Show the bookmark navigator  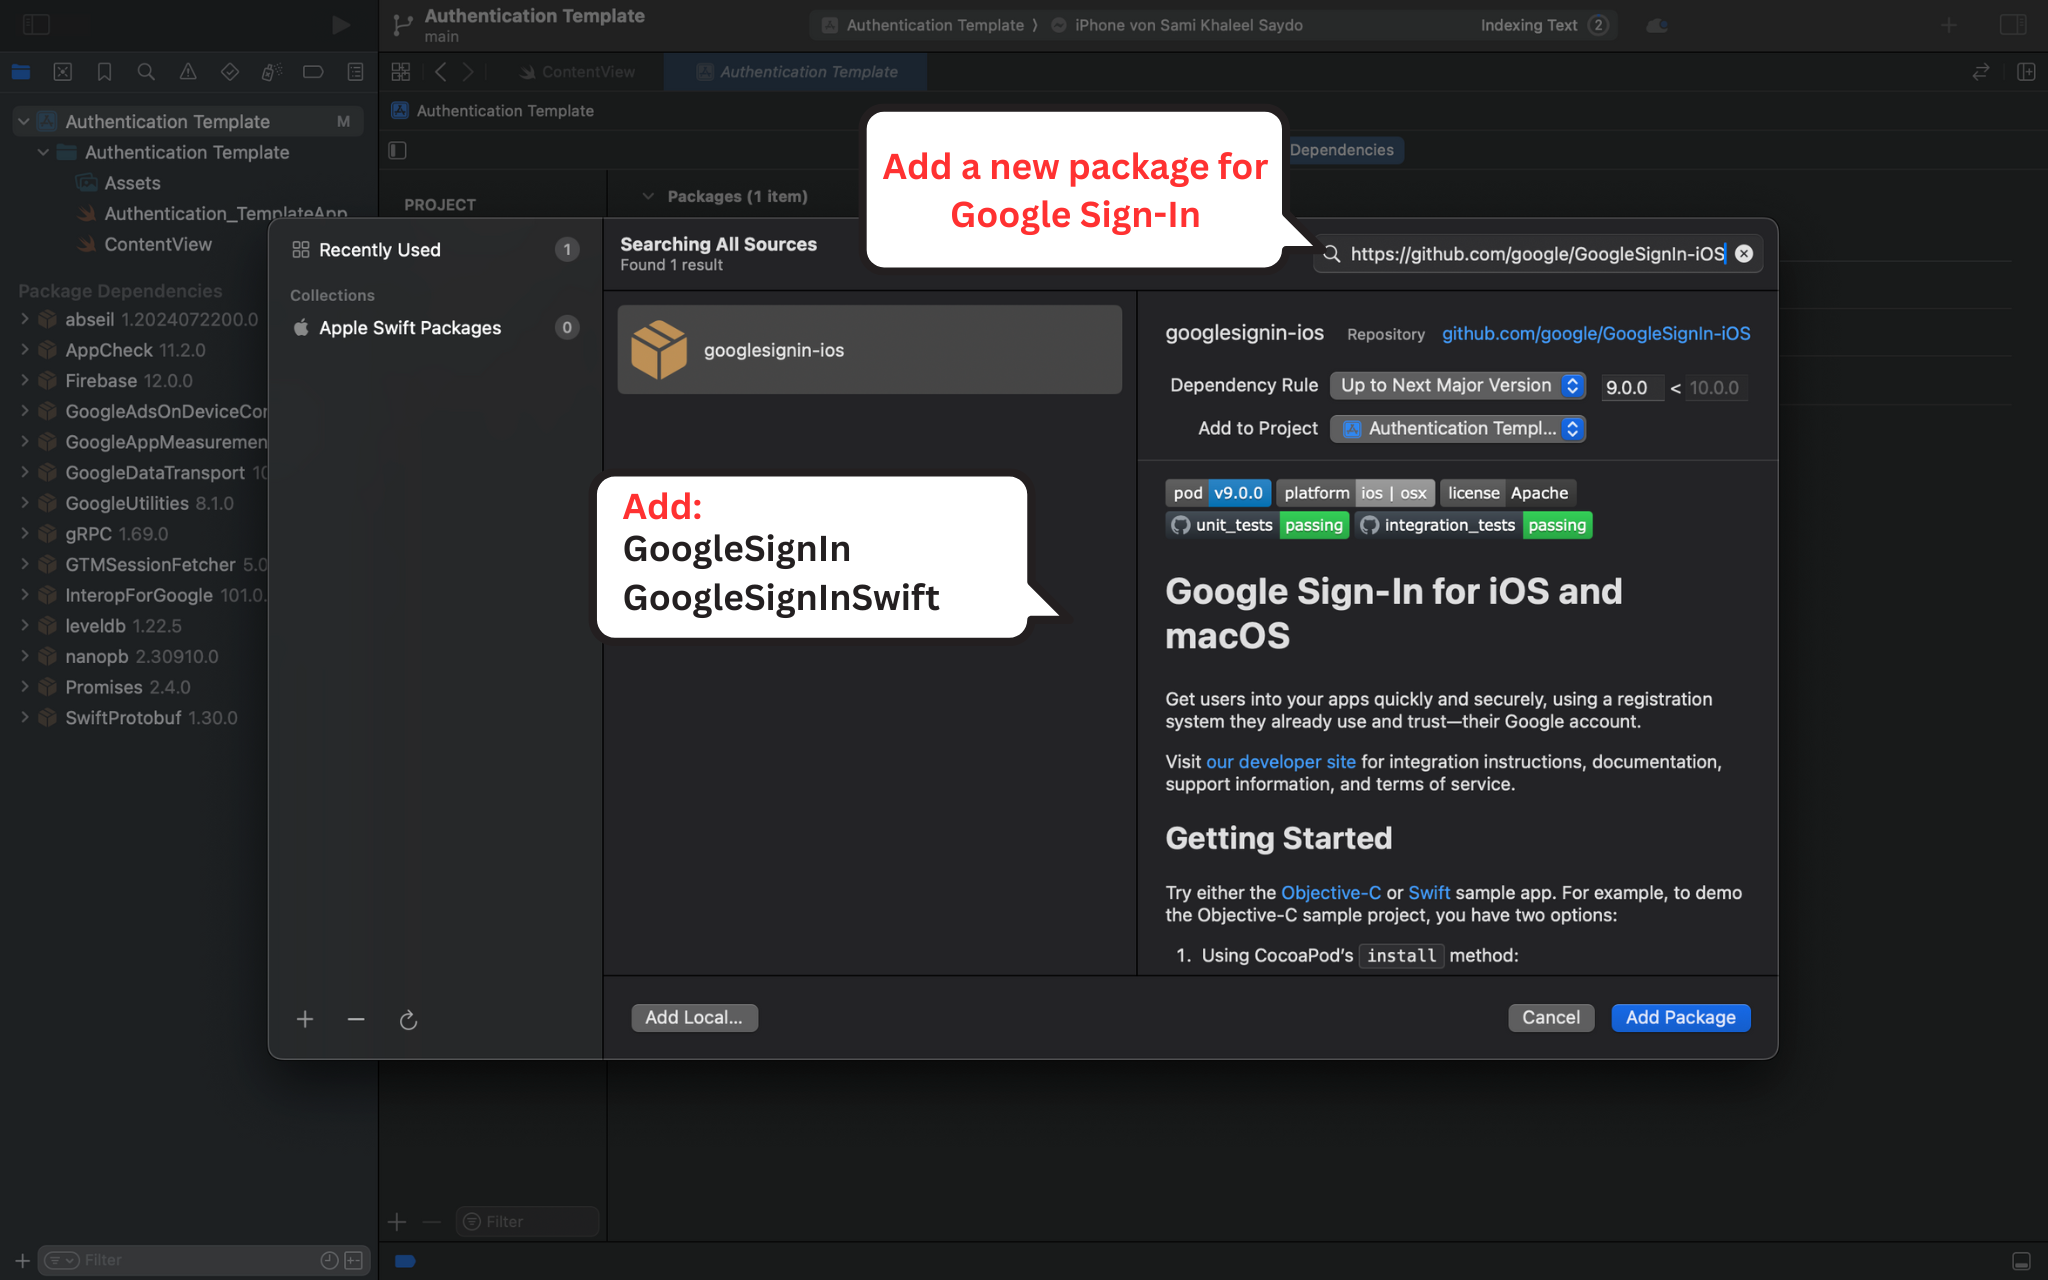[x=104, y=72]
